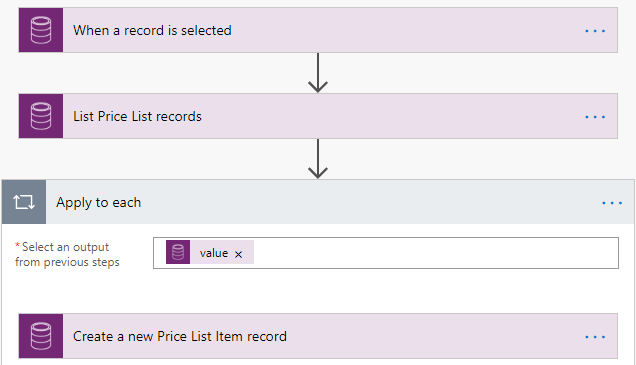Click the database icon on 'Create a new Price List Item record'
636x365 pixels.
coord(41,336)
